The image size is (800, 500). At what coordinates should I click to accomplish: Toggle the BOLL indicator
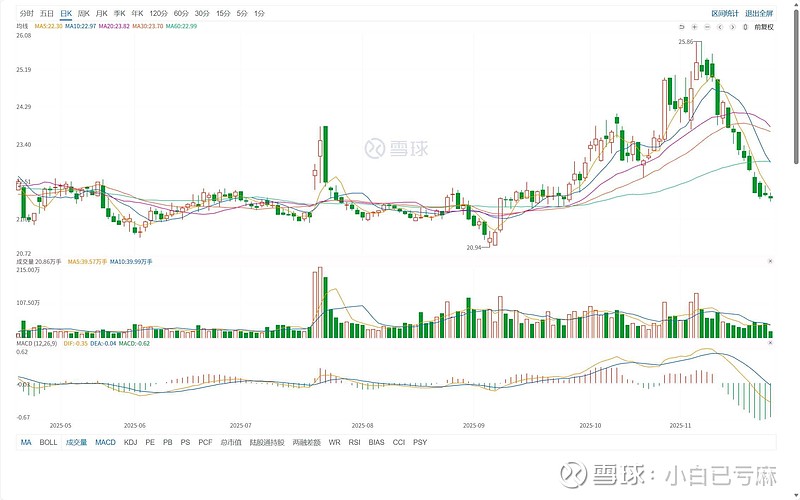click(x=48, y=442)
